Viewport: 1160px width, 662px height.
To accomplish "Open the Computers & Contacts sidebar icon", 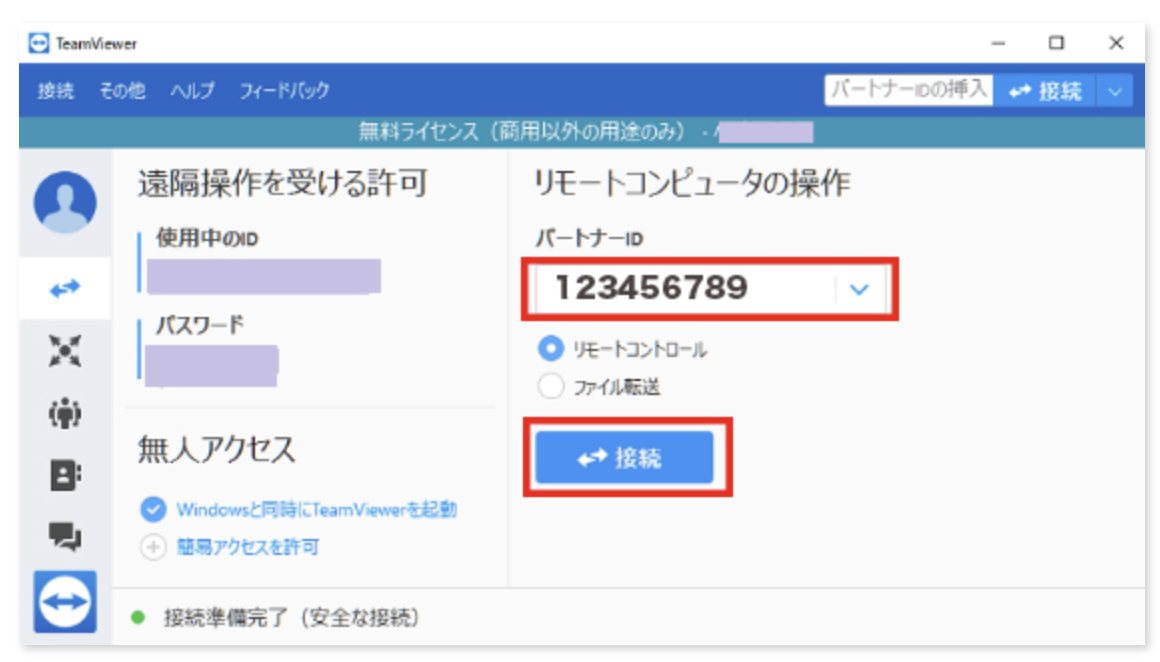I will click(65, 475).
